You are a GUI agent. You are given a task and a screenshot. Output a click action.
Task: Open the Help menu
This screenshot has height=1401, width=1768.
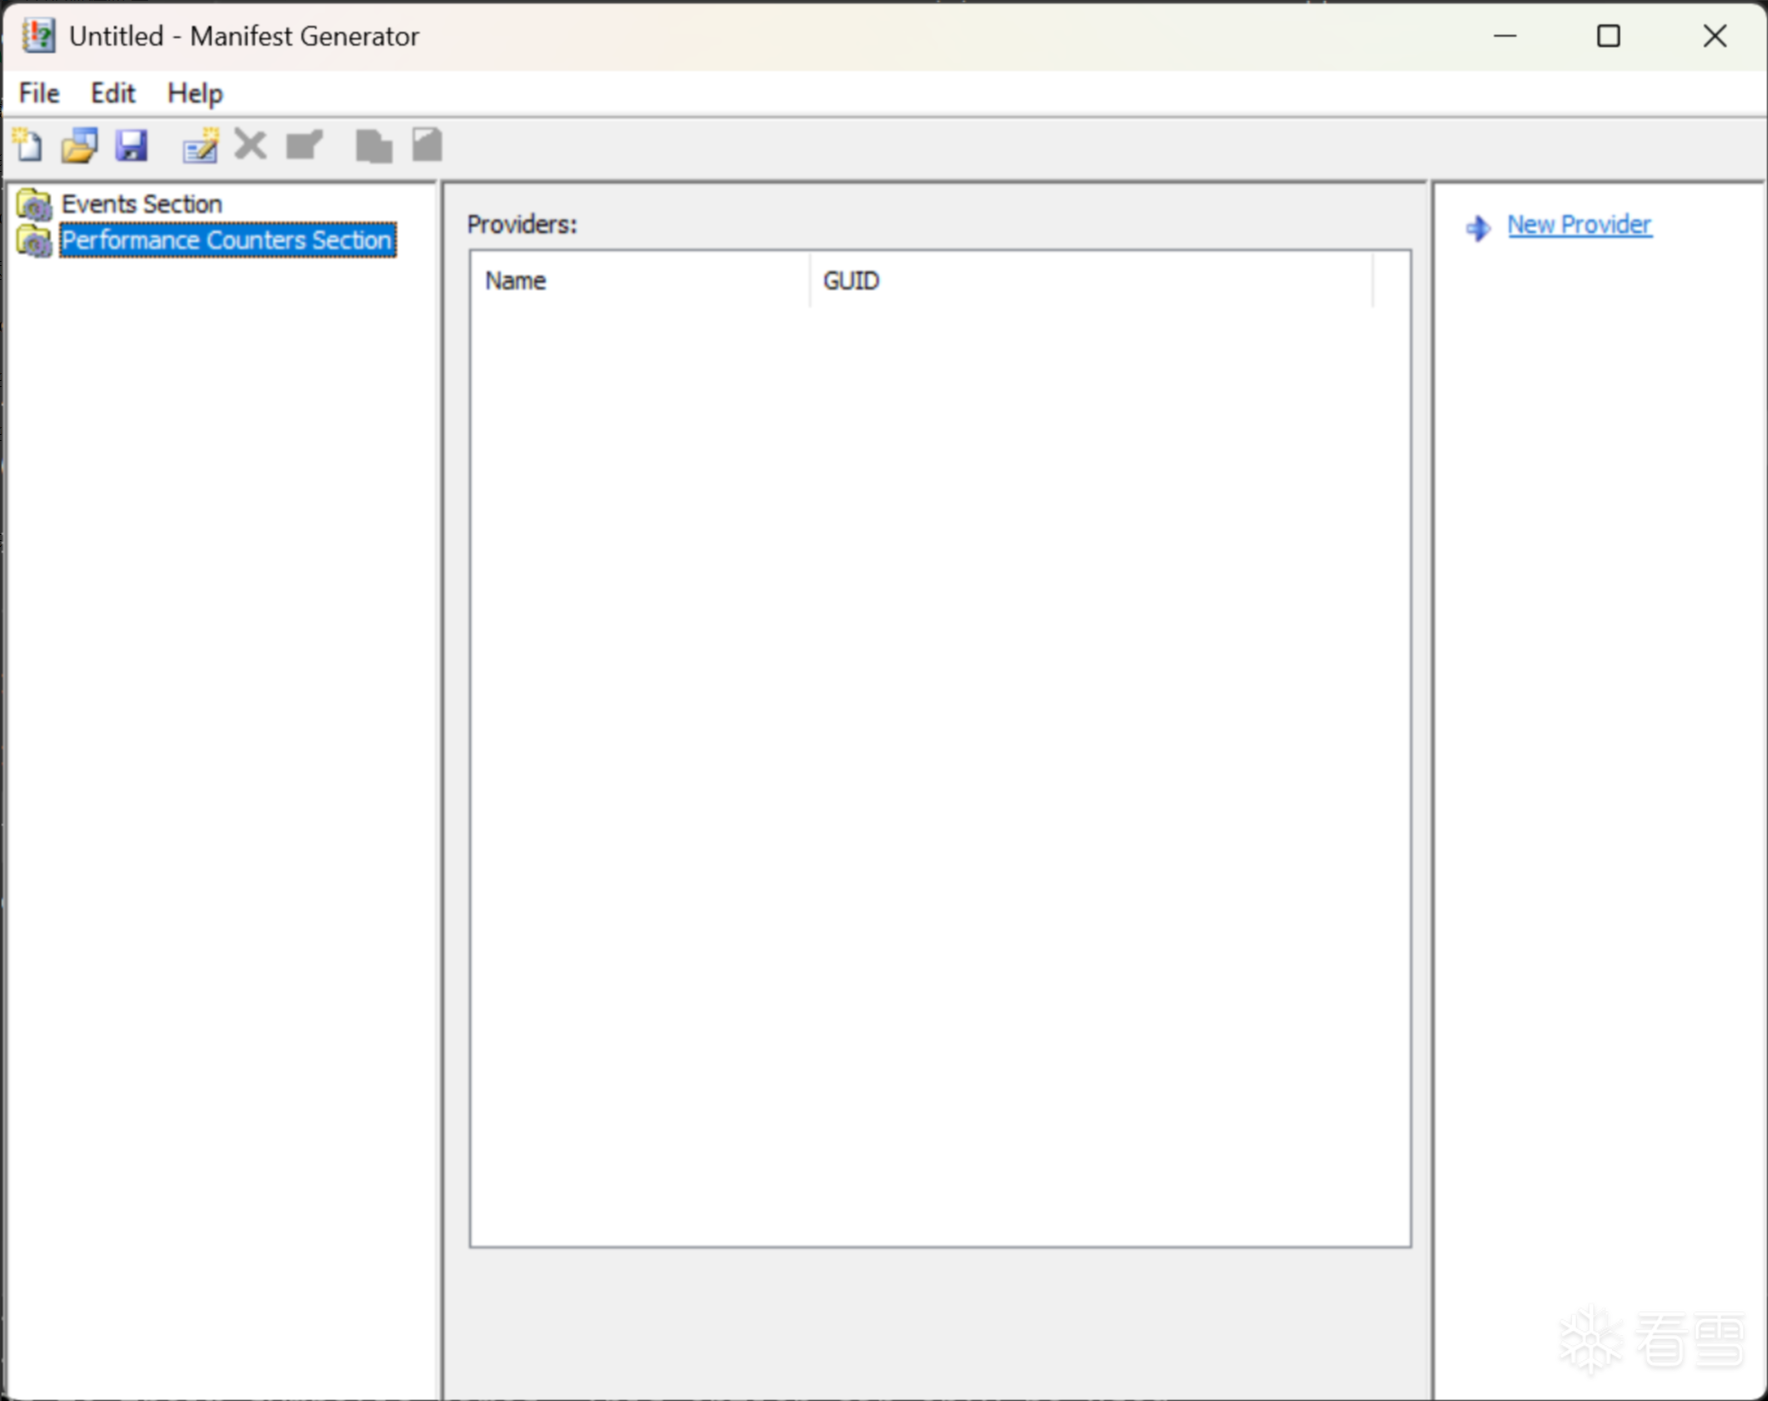(x=195, y=93)
